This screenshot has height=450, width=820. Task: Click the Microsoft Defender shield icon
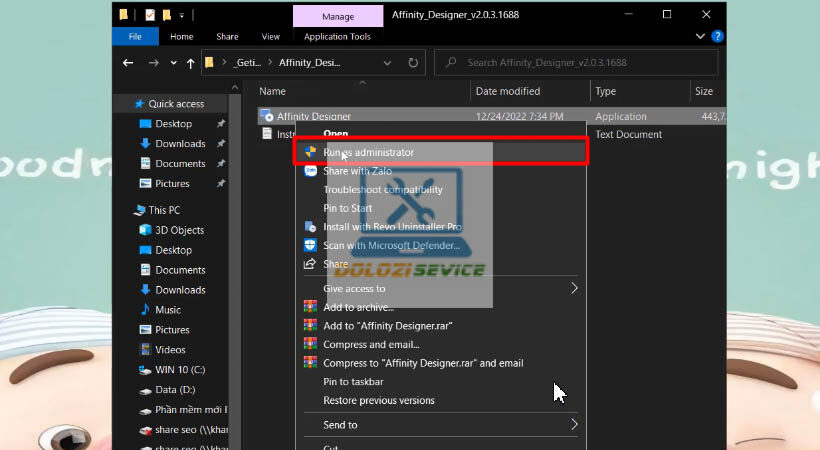tap(310, 246)
